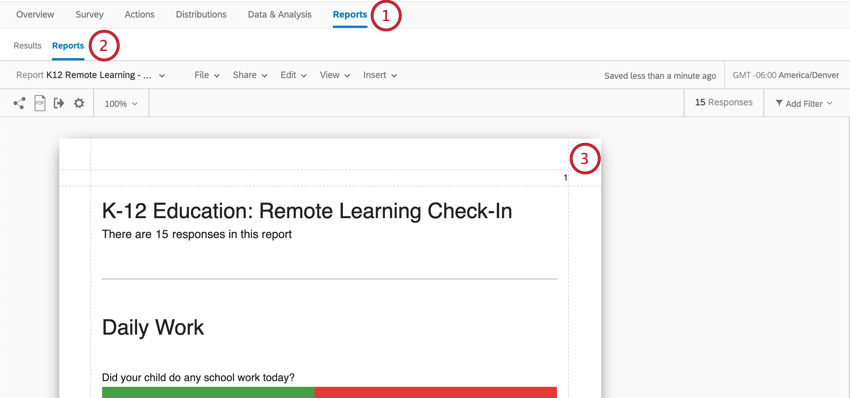Screen dimensions: 850x398
Task: Click the K-12 Education report title
Action: pyautogui.click(x=307, y=211)
